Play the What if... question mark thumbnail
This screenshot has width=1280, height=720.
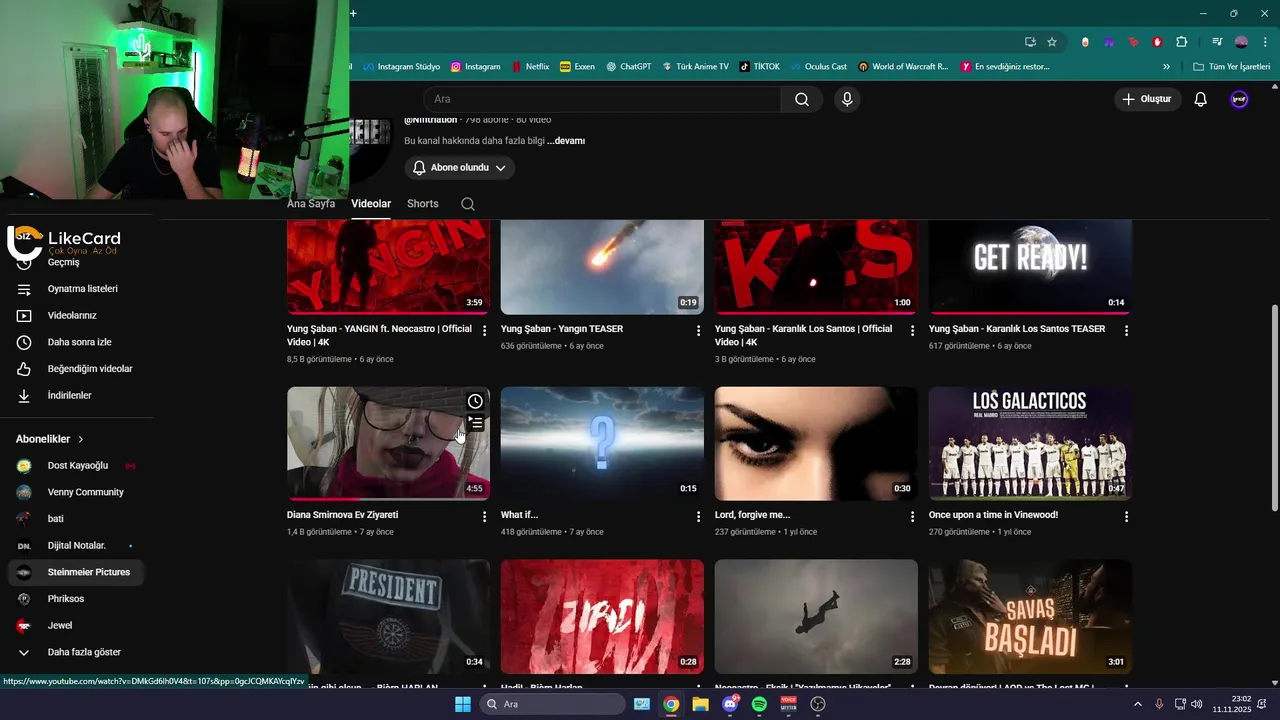point(602,444)
